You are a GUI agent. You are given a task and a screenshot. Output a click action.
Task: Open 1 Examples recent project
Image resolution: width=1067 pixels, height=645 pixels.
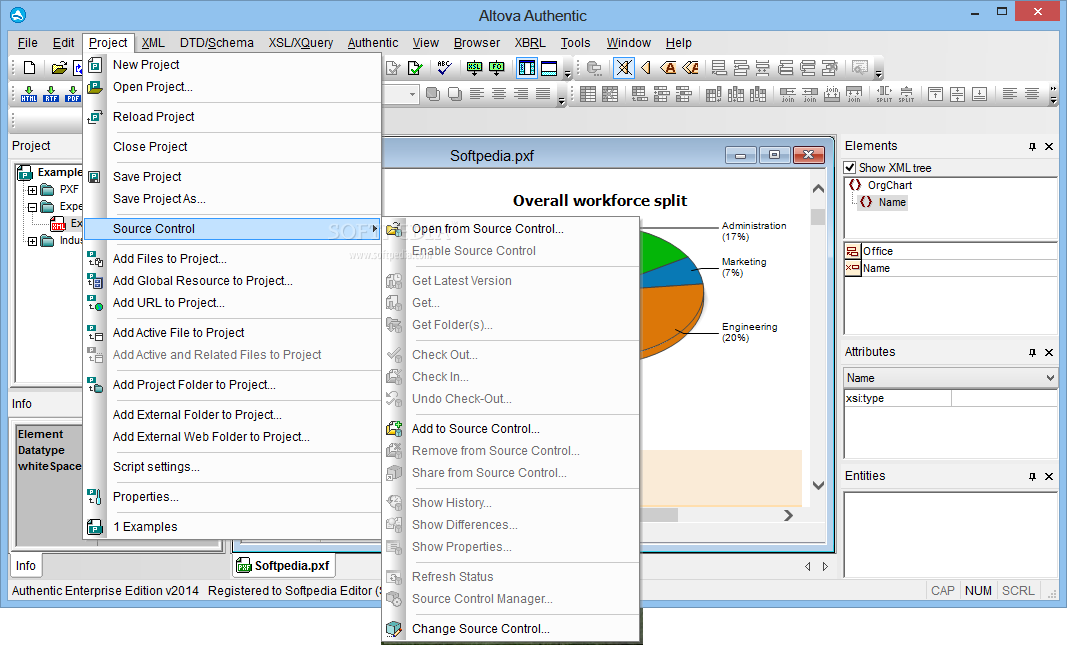[x=231, y=527]
